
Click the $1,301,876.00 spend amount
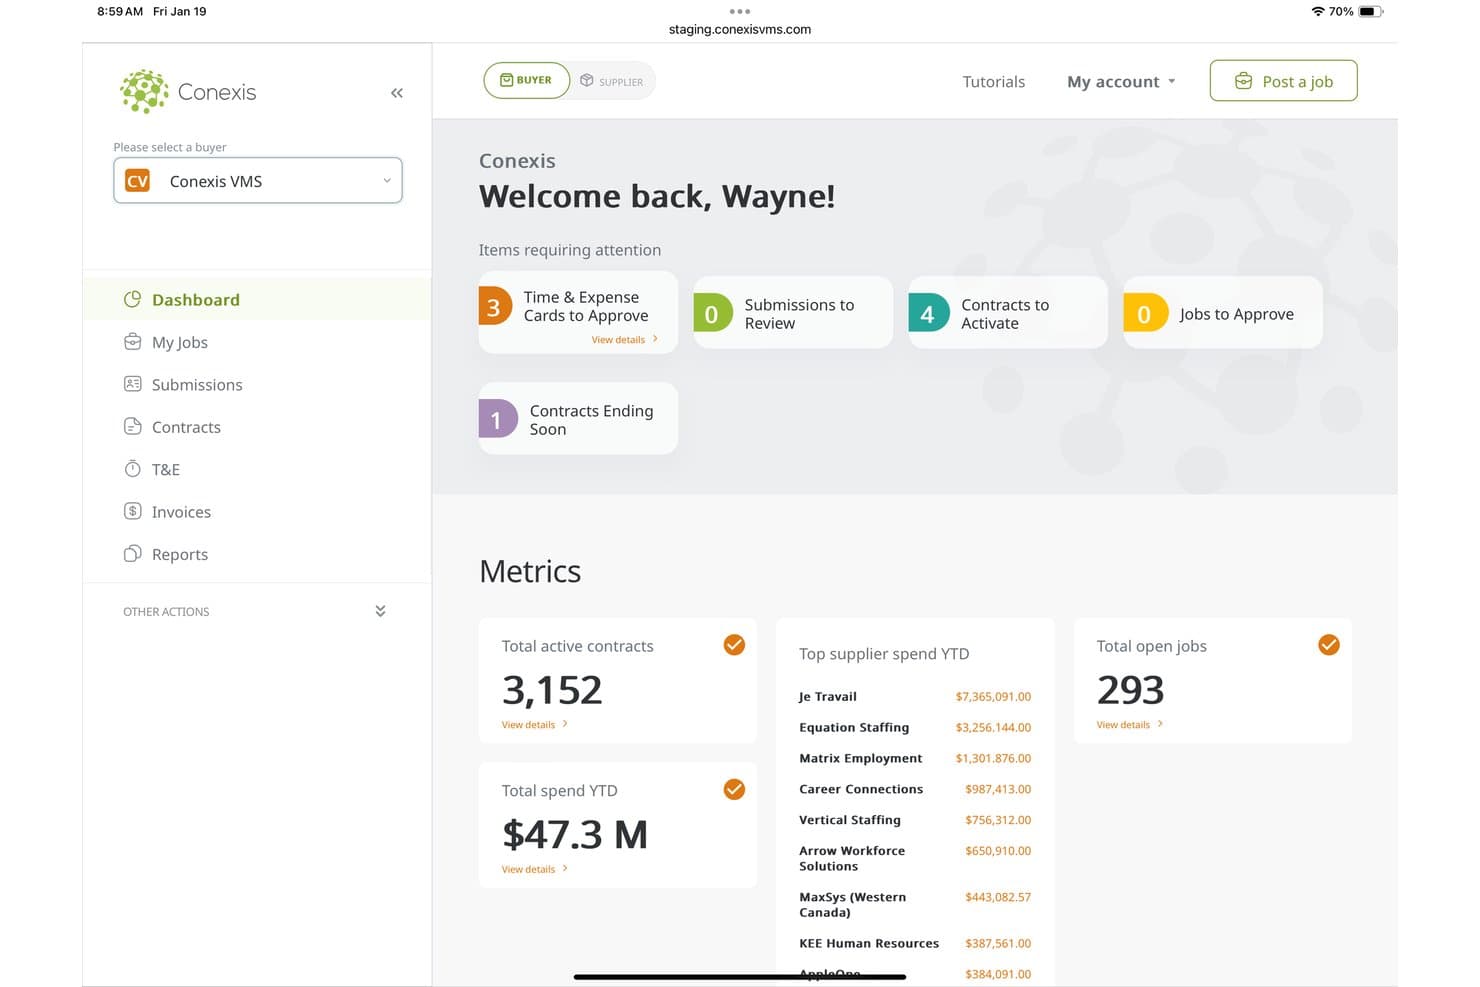(993, 759)
